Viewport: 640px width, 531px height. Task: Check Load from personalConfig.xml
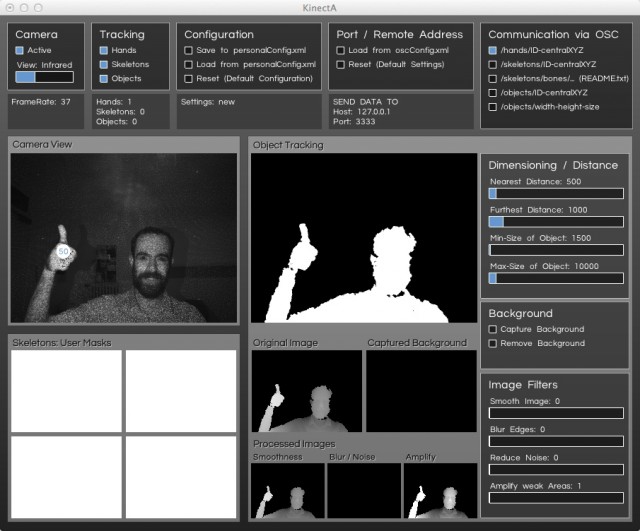(x=189, y=64)
